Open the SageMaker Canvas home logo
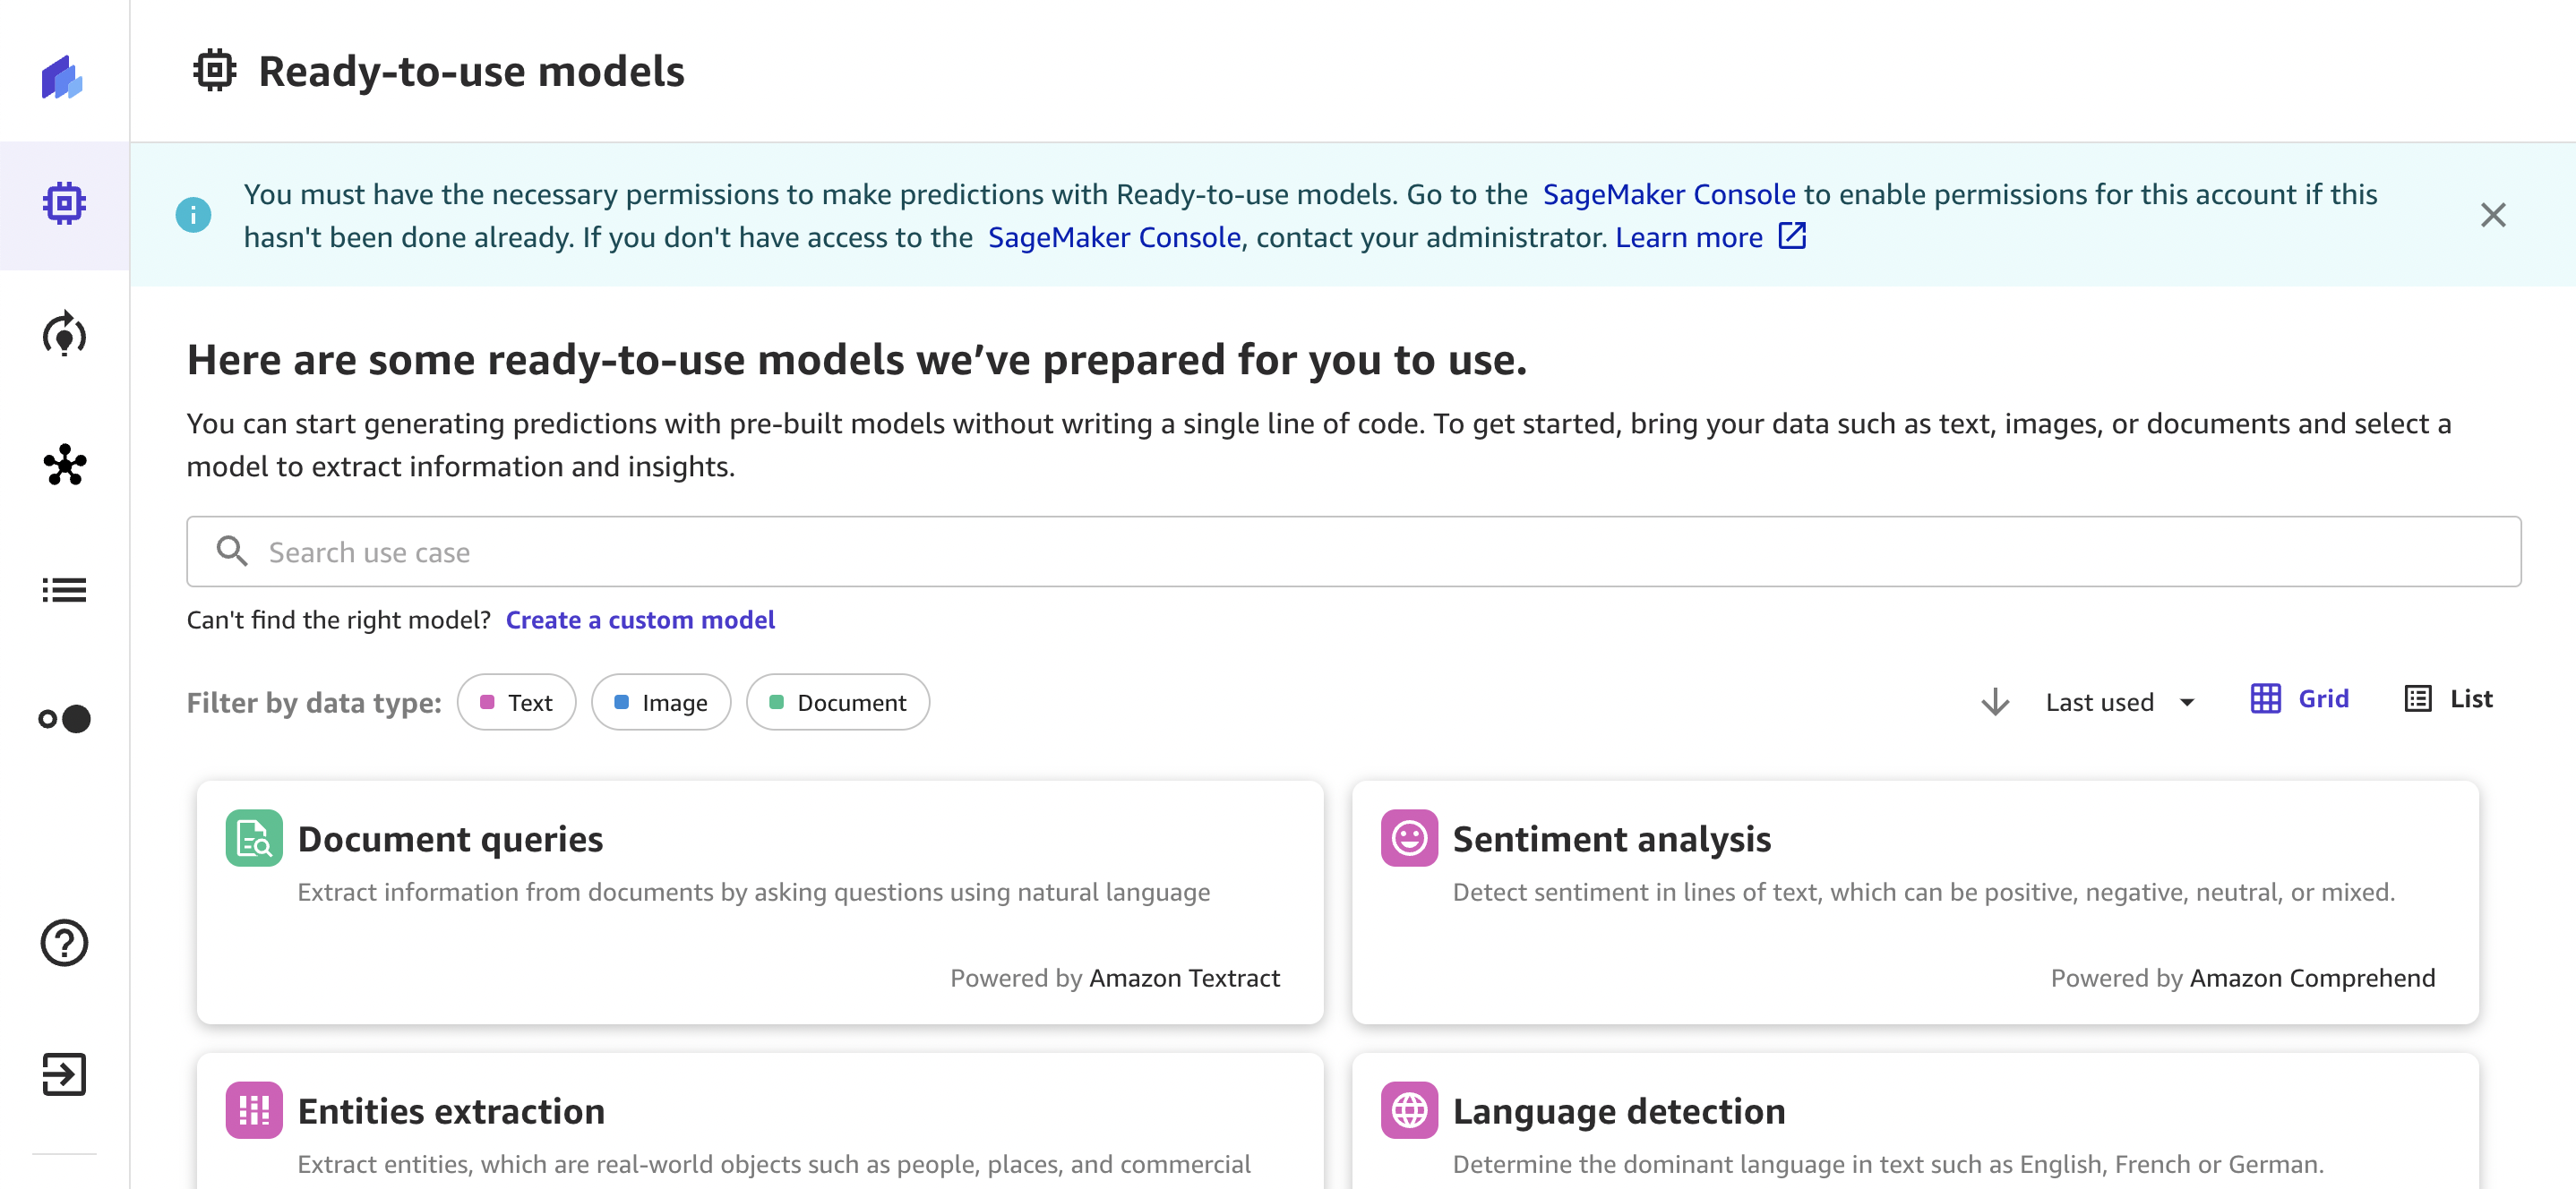The height and width of the screenshot is (1189, 2576). (x=62, y=77)
